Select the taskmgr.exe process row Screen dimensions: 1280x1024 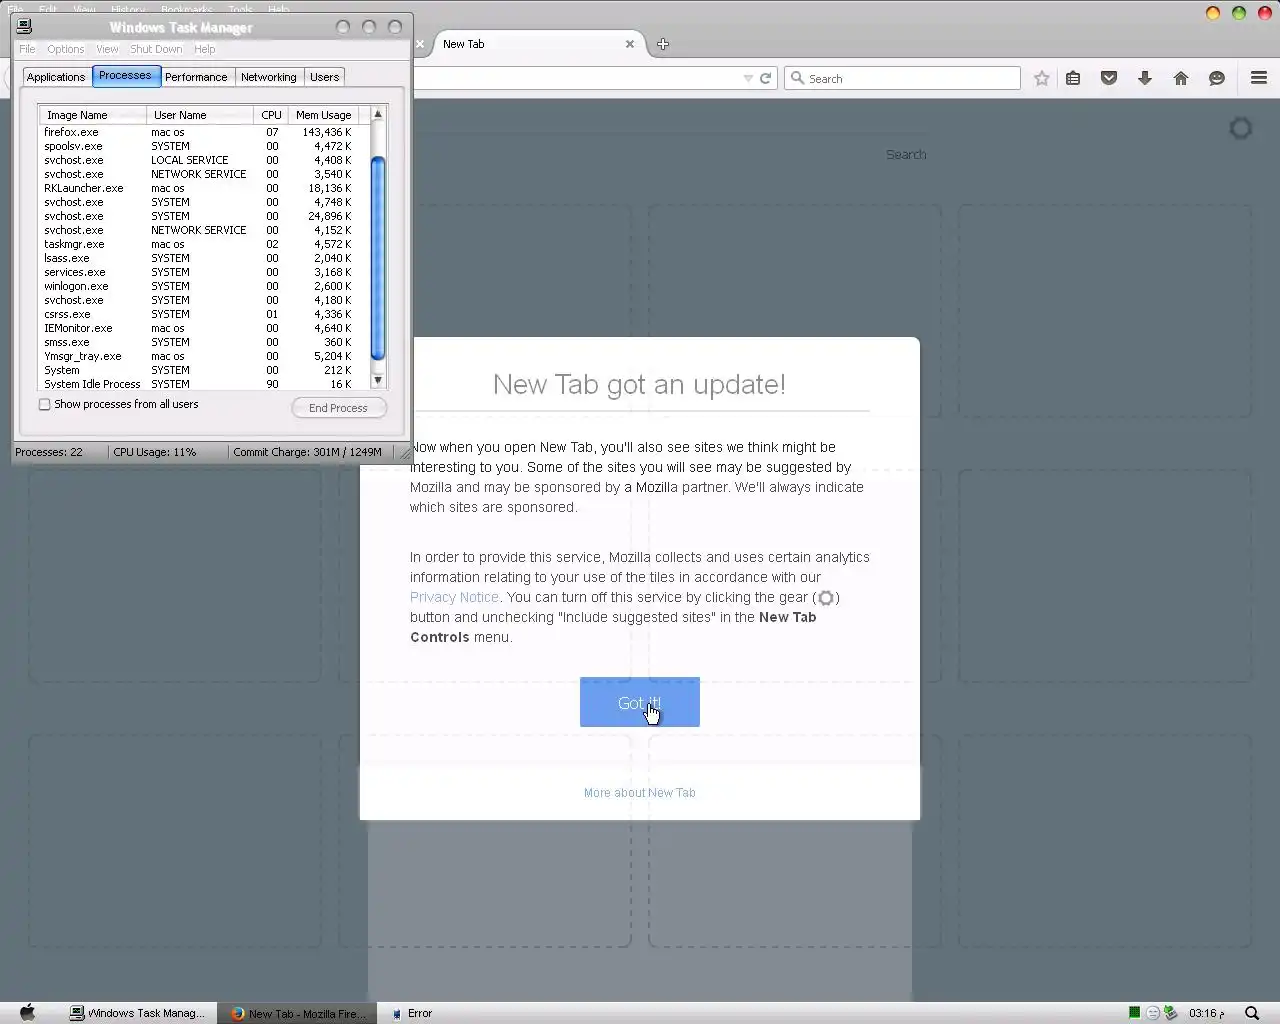coord(198,244)
